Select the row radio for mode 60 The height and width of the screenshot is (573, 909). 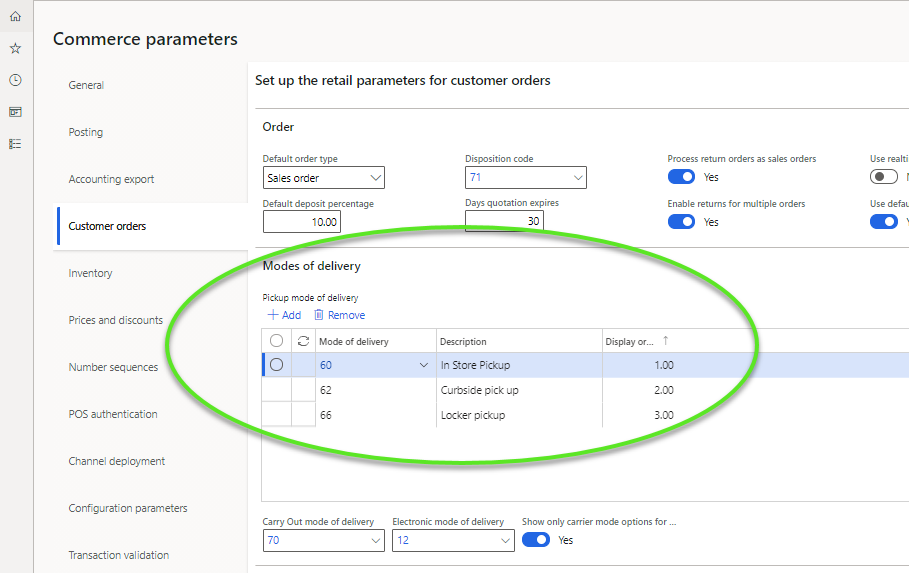click(277, 365)
